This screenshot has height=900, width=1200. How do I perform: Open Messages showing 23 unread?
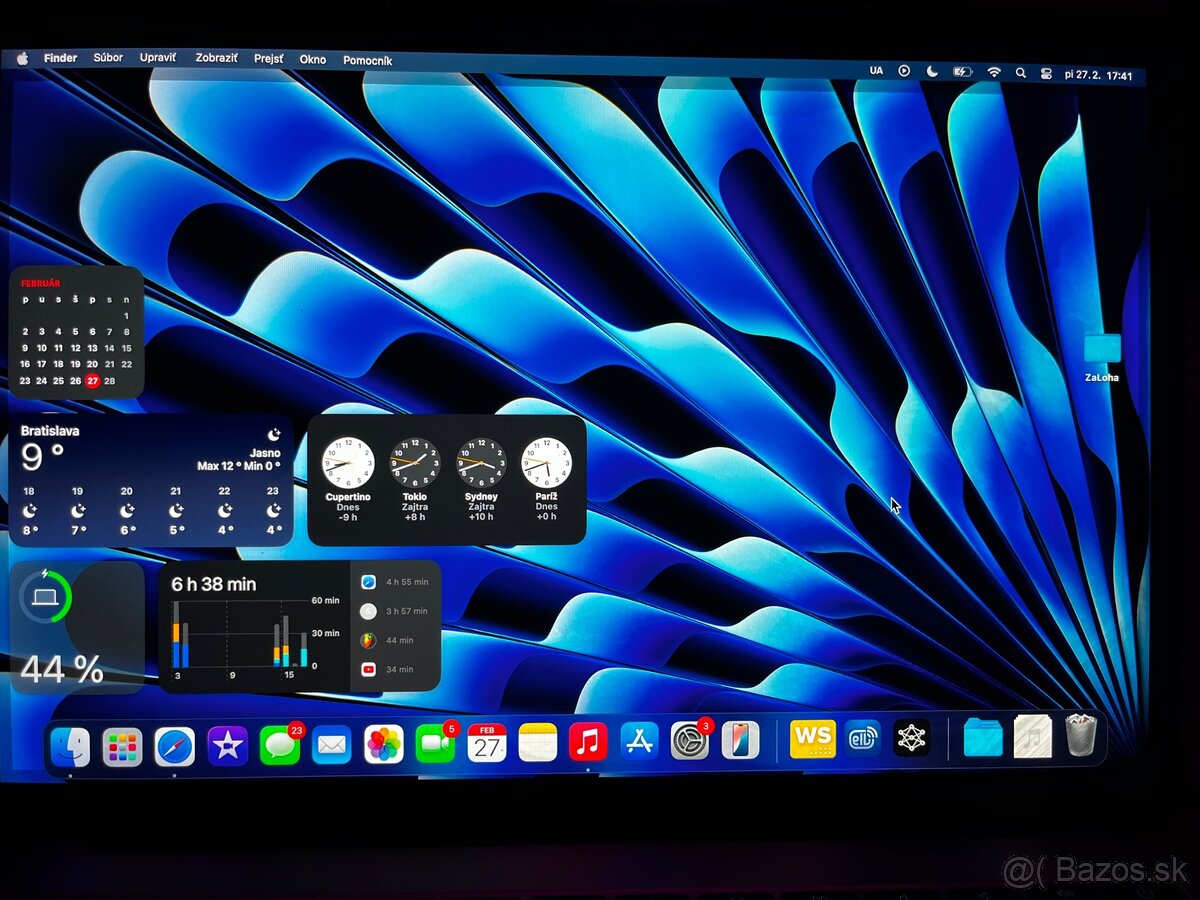(x=278, y=743)
